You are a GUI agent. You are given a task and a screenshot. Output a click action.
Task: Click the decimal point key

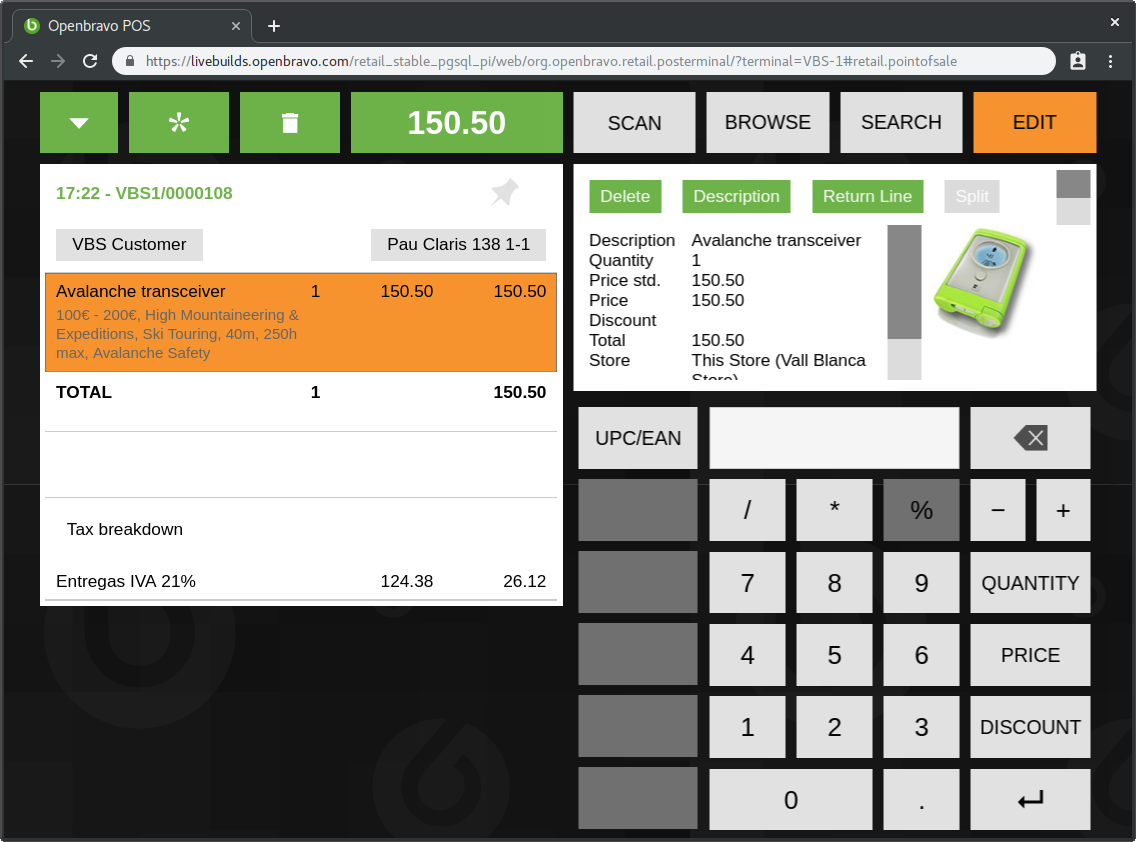921,799
